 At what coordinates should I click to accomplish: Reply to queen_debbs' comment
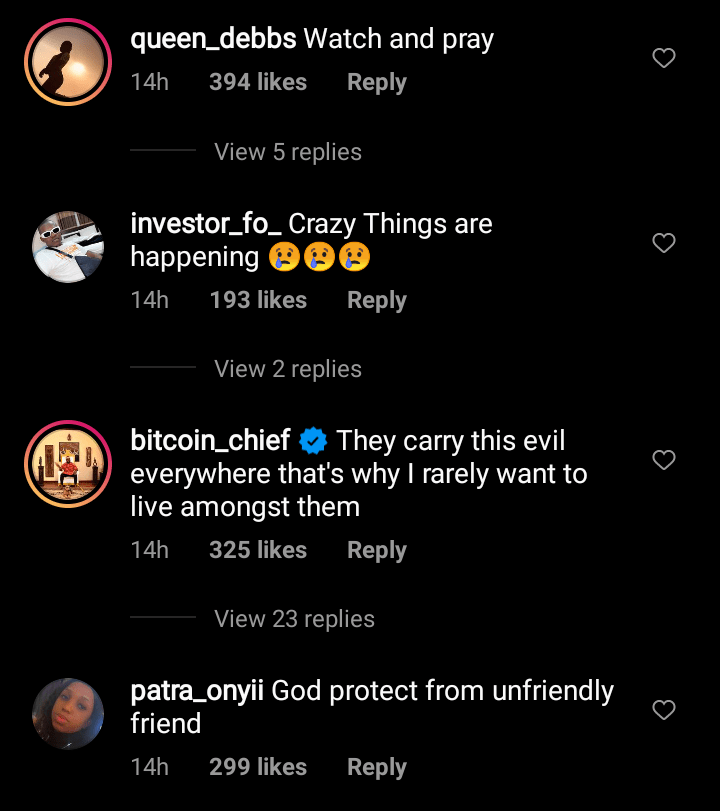376,82
